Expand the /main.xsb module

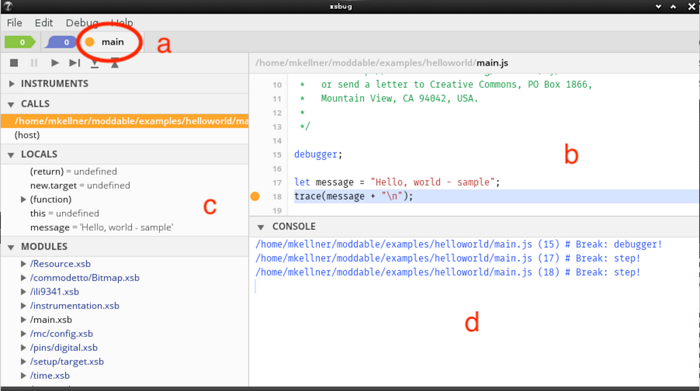tap(23, 320)
